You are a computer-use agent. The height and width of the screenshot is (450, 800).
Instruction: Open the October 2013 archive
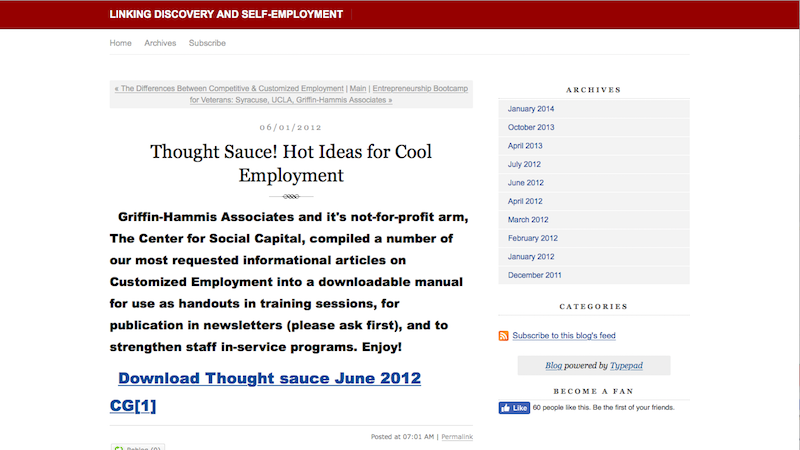pyautogui.click(x=531, y=127)
